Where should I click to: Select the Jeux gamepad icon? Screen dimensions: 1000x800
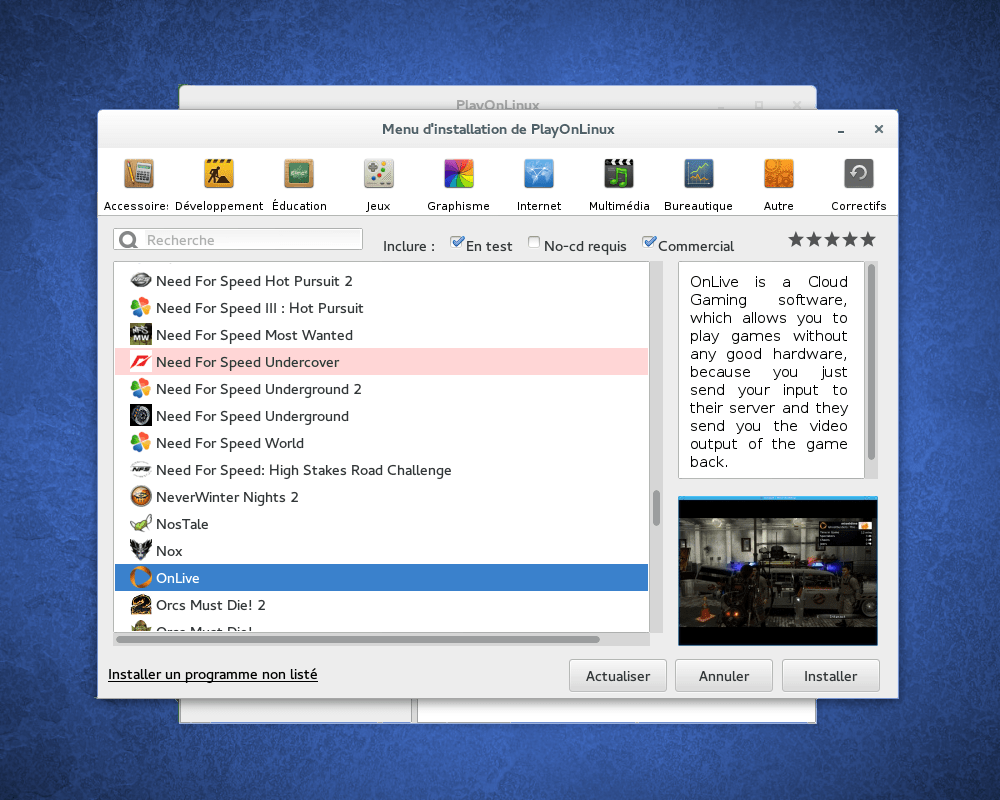[378, 174]
